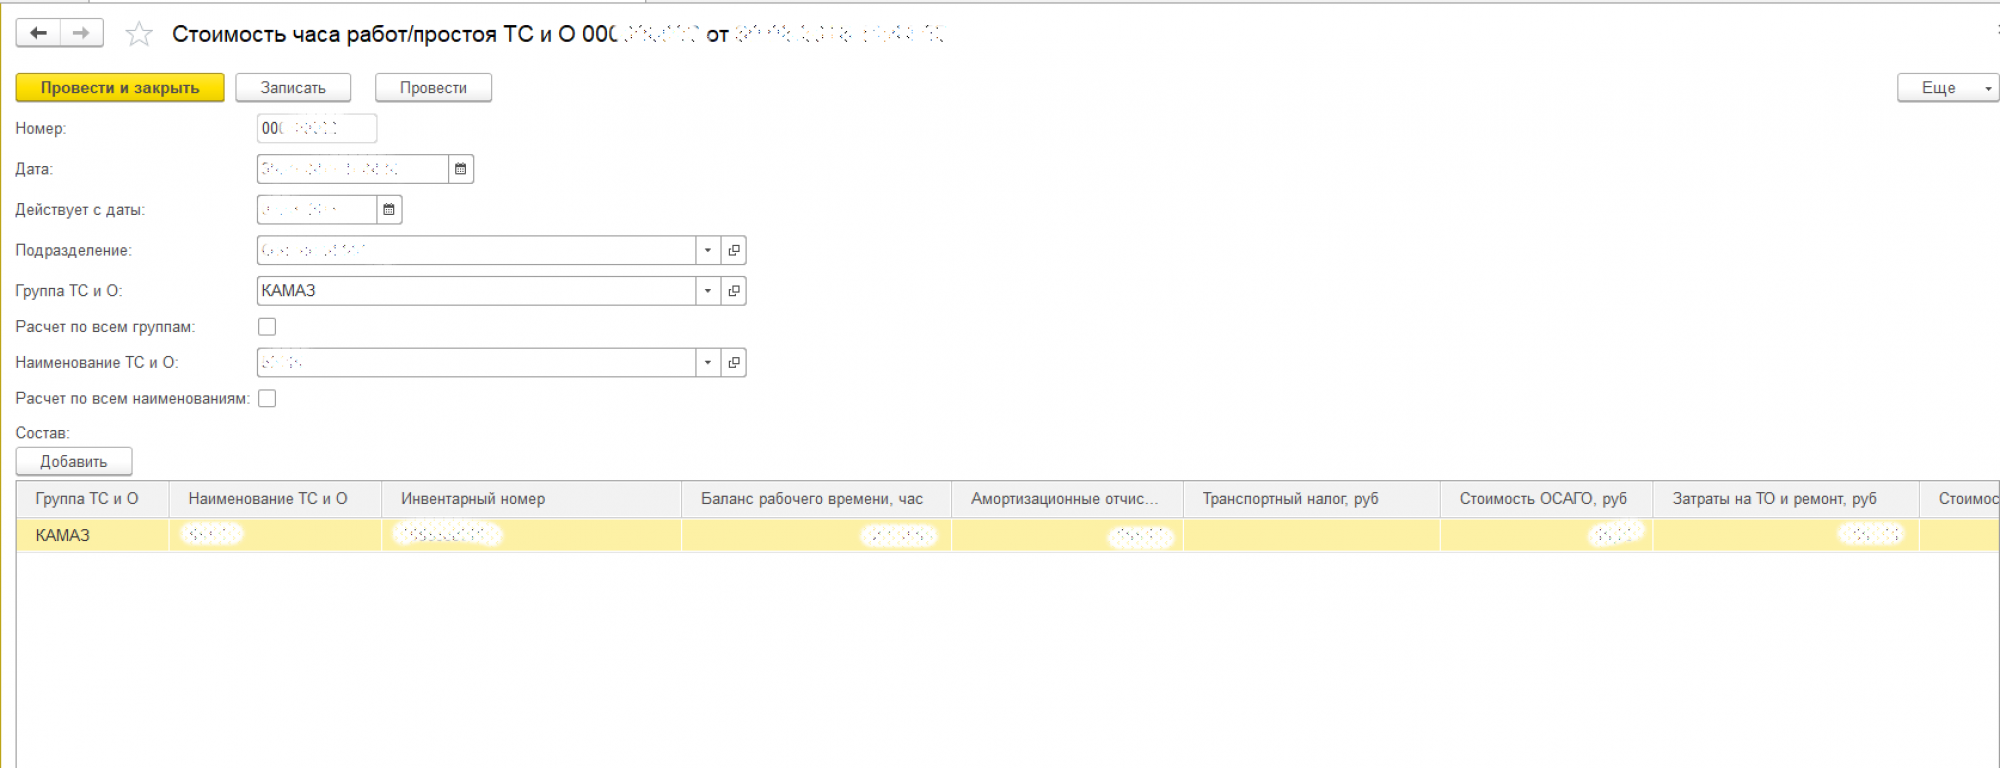This screenshot has width=2000, height=768.
Task: Open calendar for Действует с даты field
Action: click(389, 210)
